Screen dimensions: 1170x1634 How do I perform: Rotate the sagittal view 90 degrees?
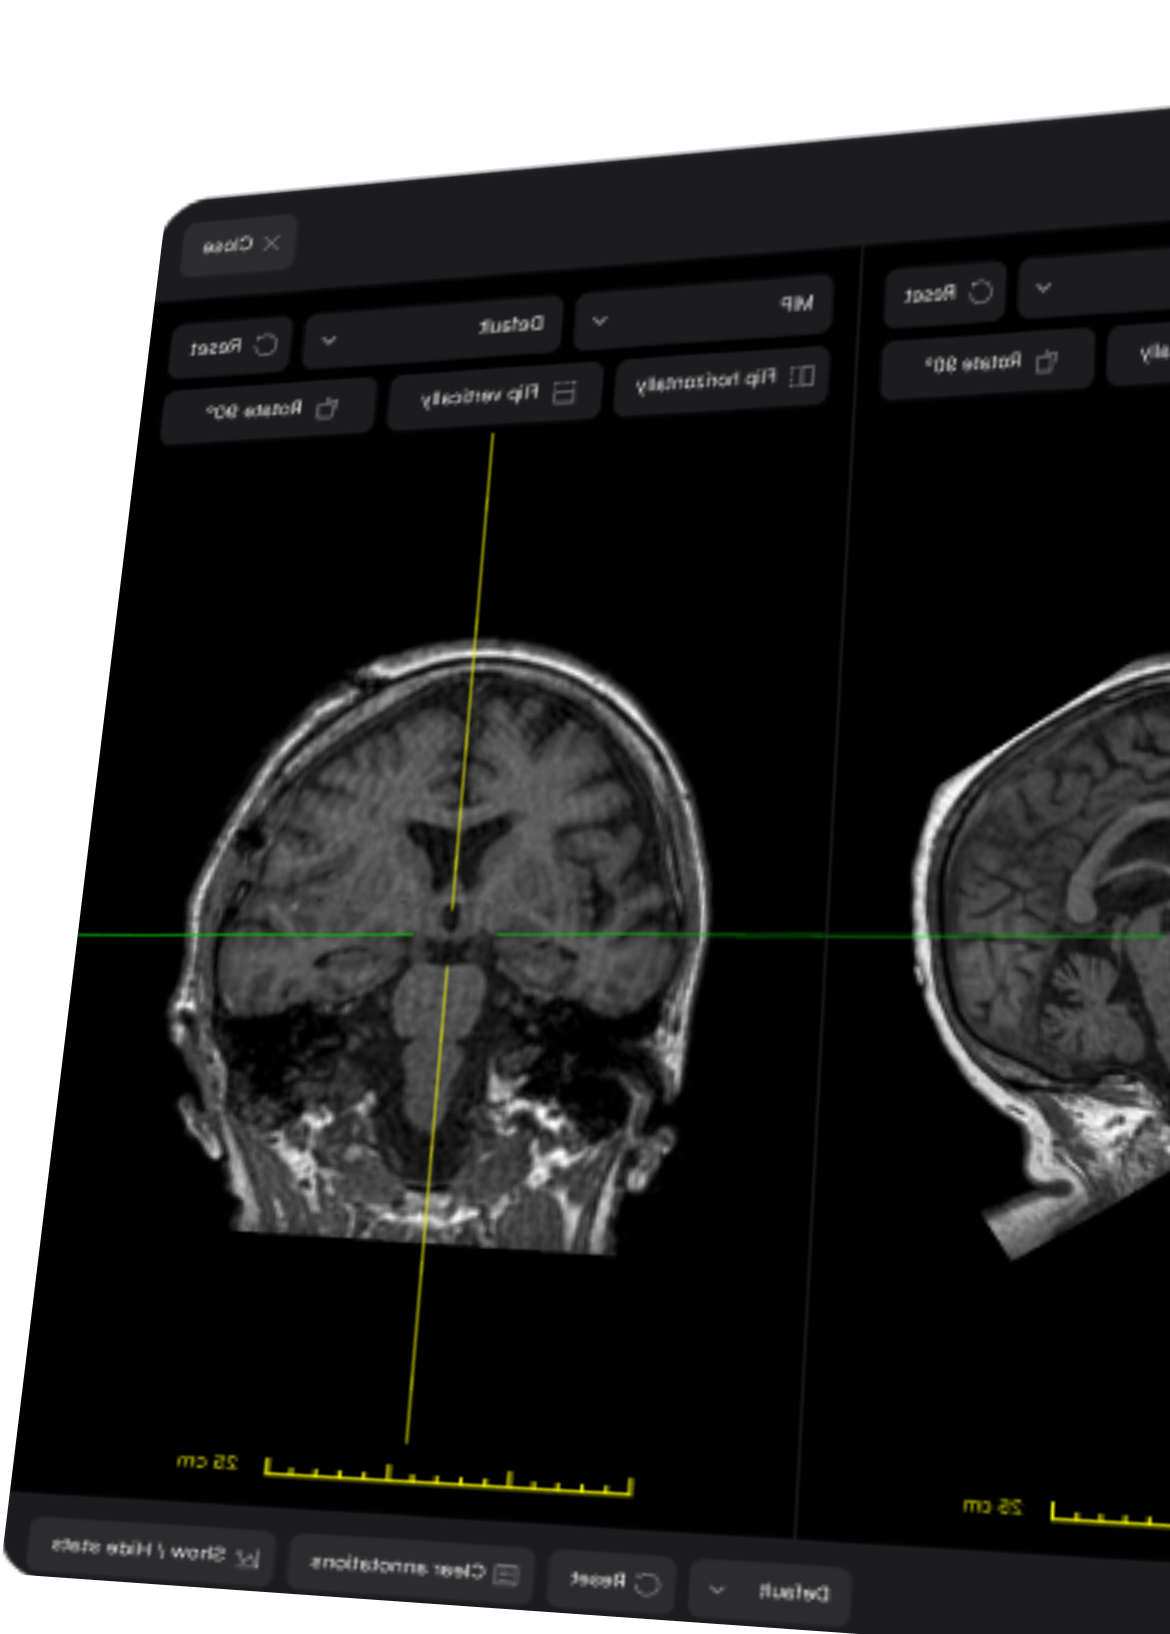(988, 362)
